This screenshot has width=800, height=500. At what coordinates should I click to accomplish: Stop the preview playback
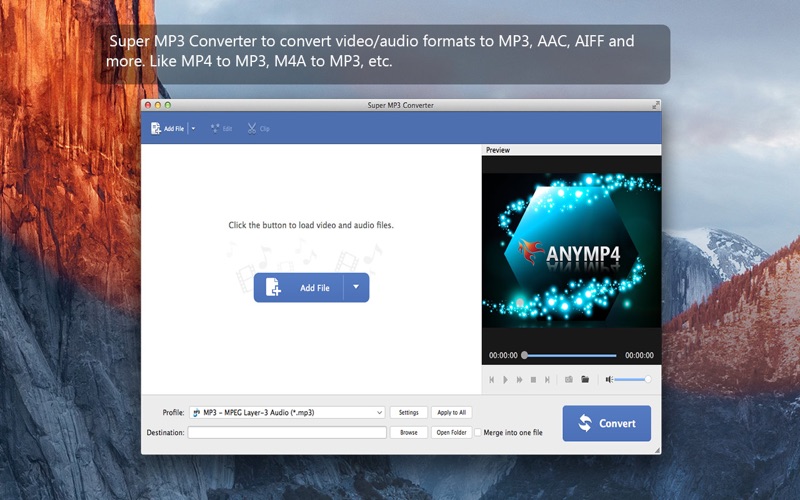[x=533, y=380]
